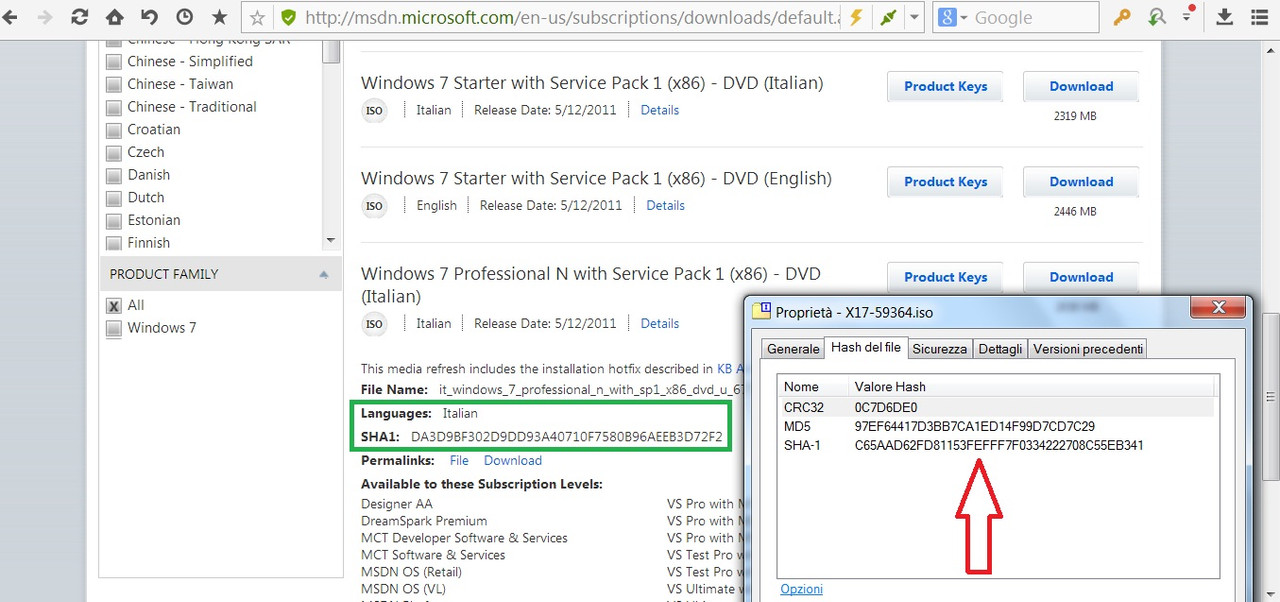This screenshot has width=1280, height=602.
Task: Select the SHA-1 hash row
Action: (997, 445)
